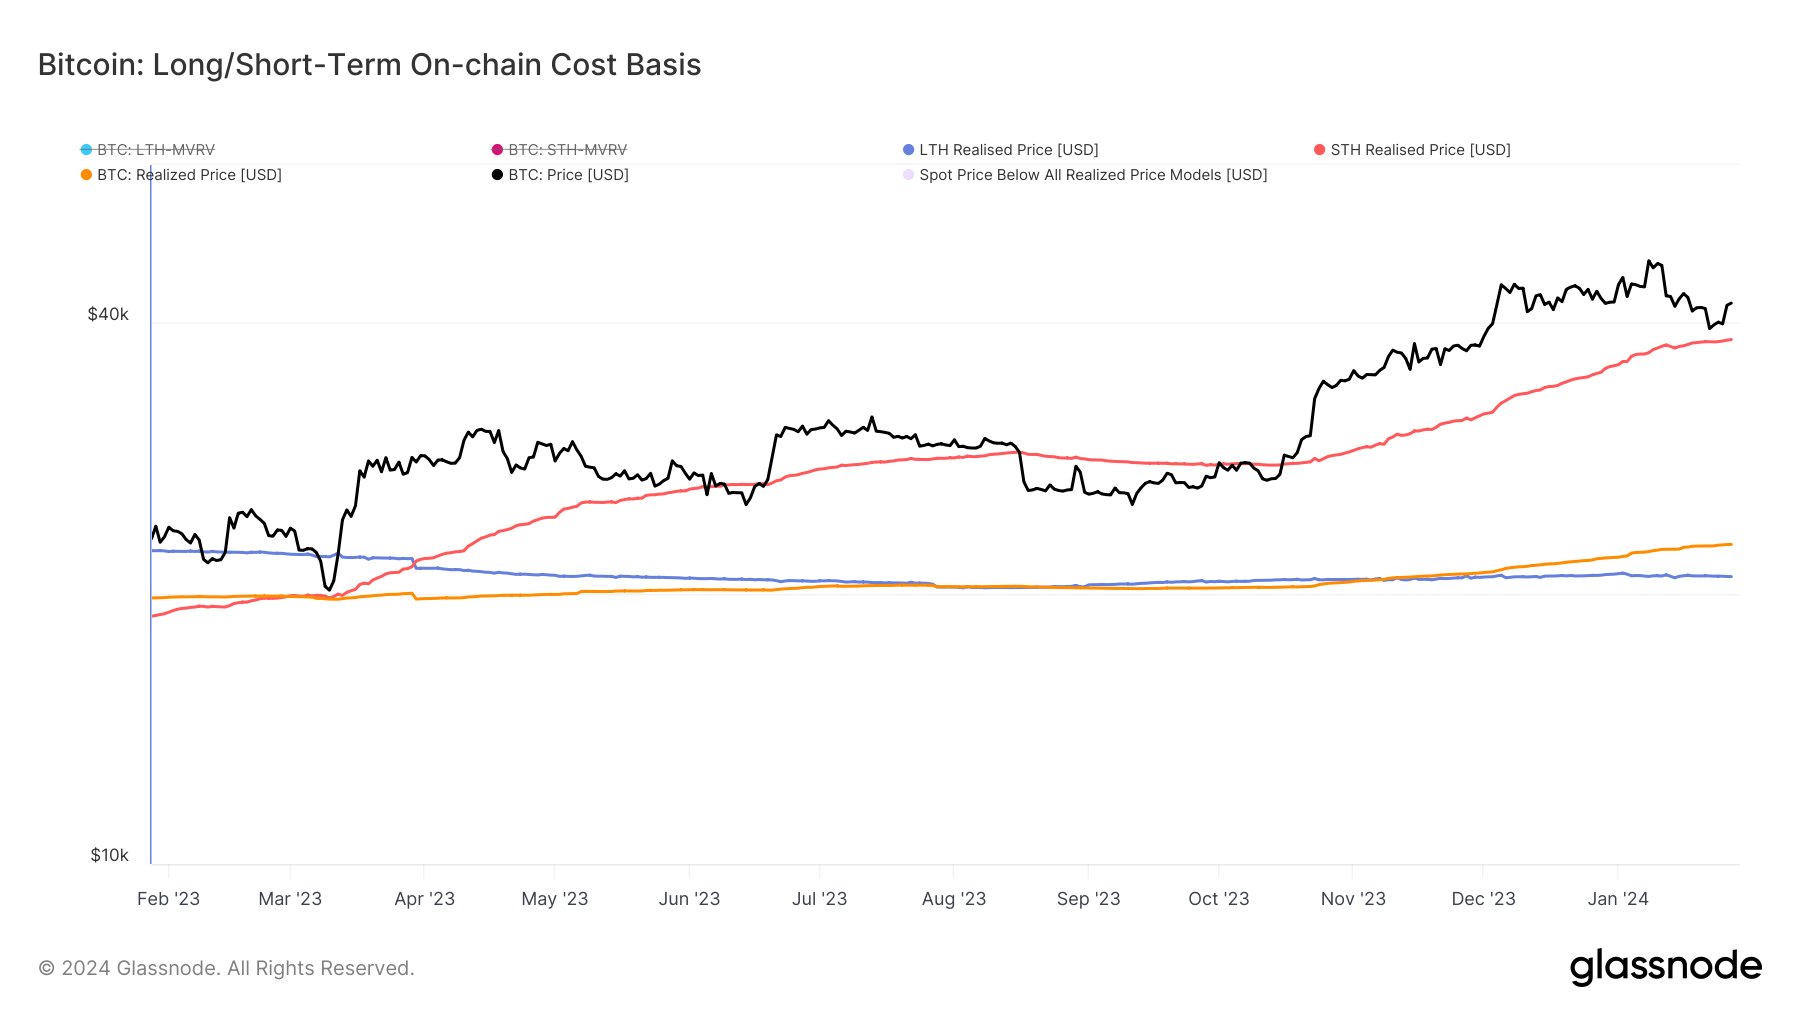The width and height of the screenshot is (1800, 1013).
Task: Toggle Spot Price Below All Realized legend
Action: pos(1092,175)
